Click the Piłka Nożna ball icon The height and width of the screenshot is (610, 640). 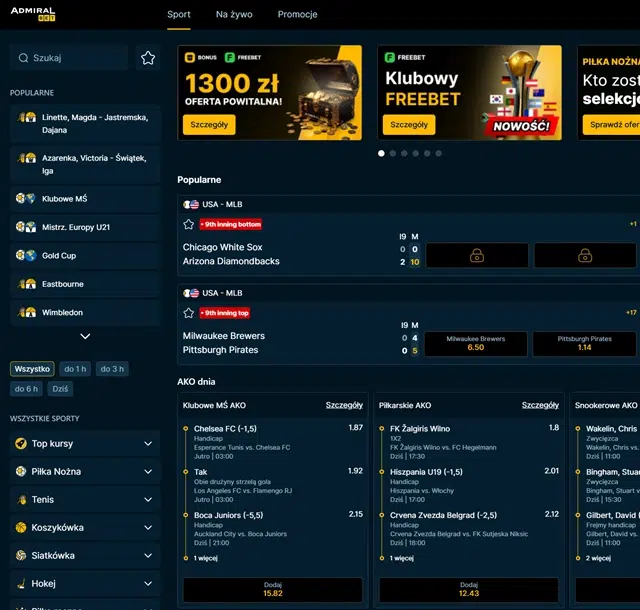point(21,472)
